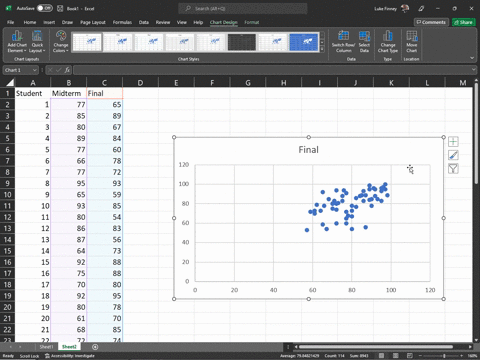Screen dimensions: 480x360
Task: Select the dark chart style thumbnail
Action: (242, 42)
